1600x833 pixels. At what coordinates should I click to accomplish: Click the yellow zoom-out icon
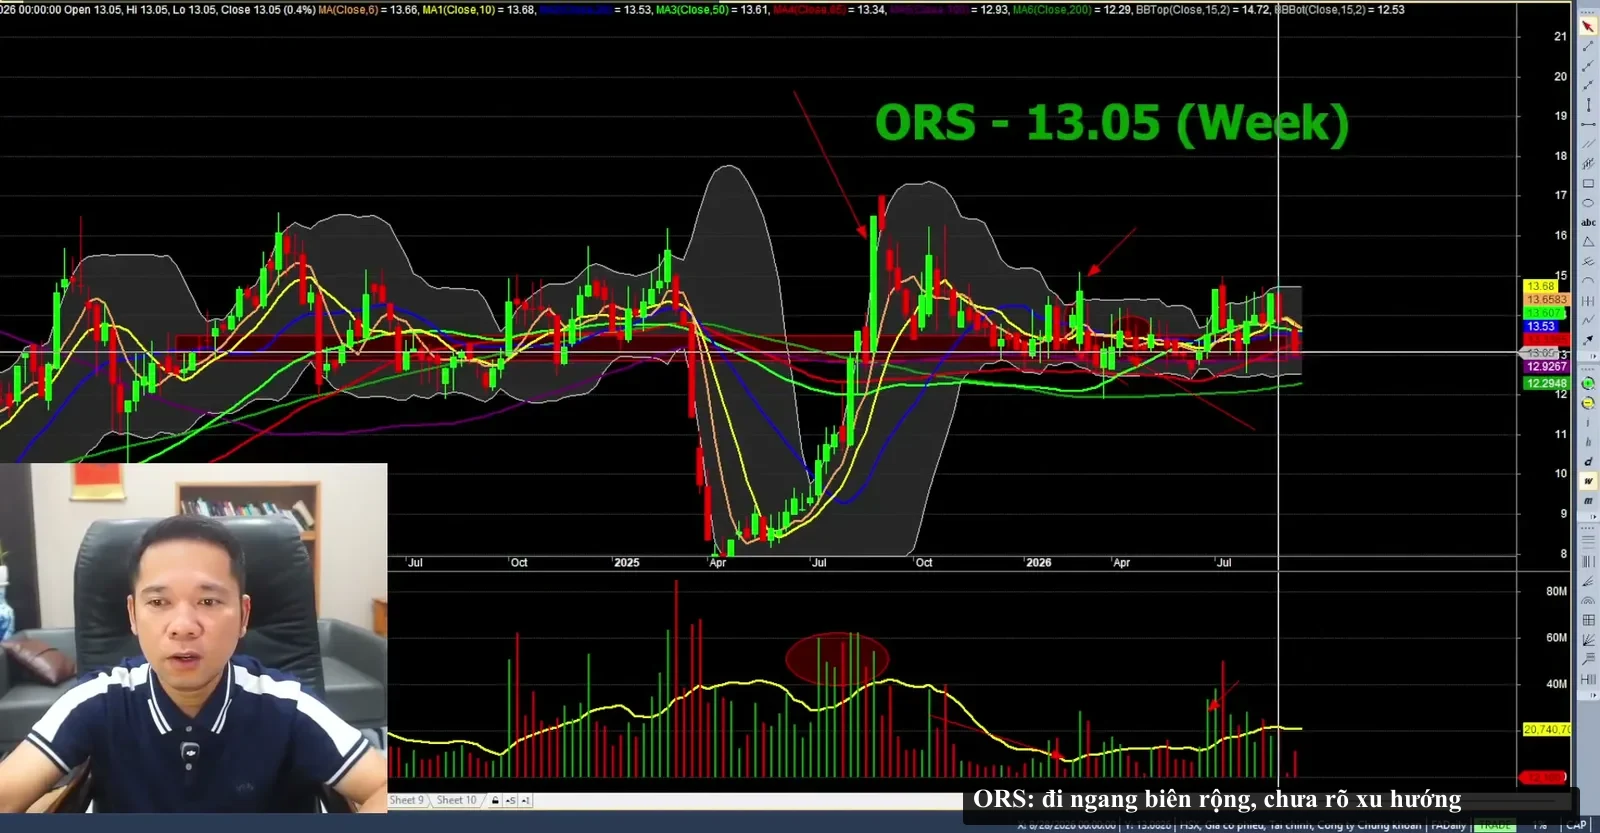click(1587, 403)
